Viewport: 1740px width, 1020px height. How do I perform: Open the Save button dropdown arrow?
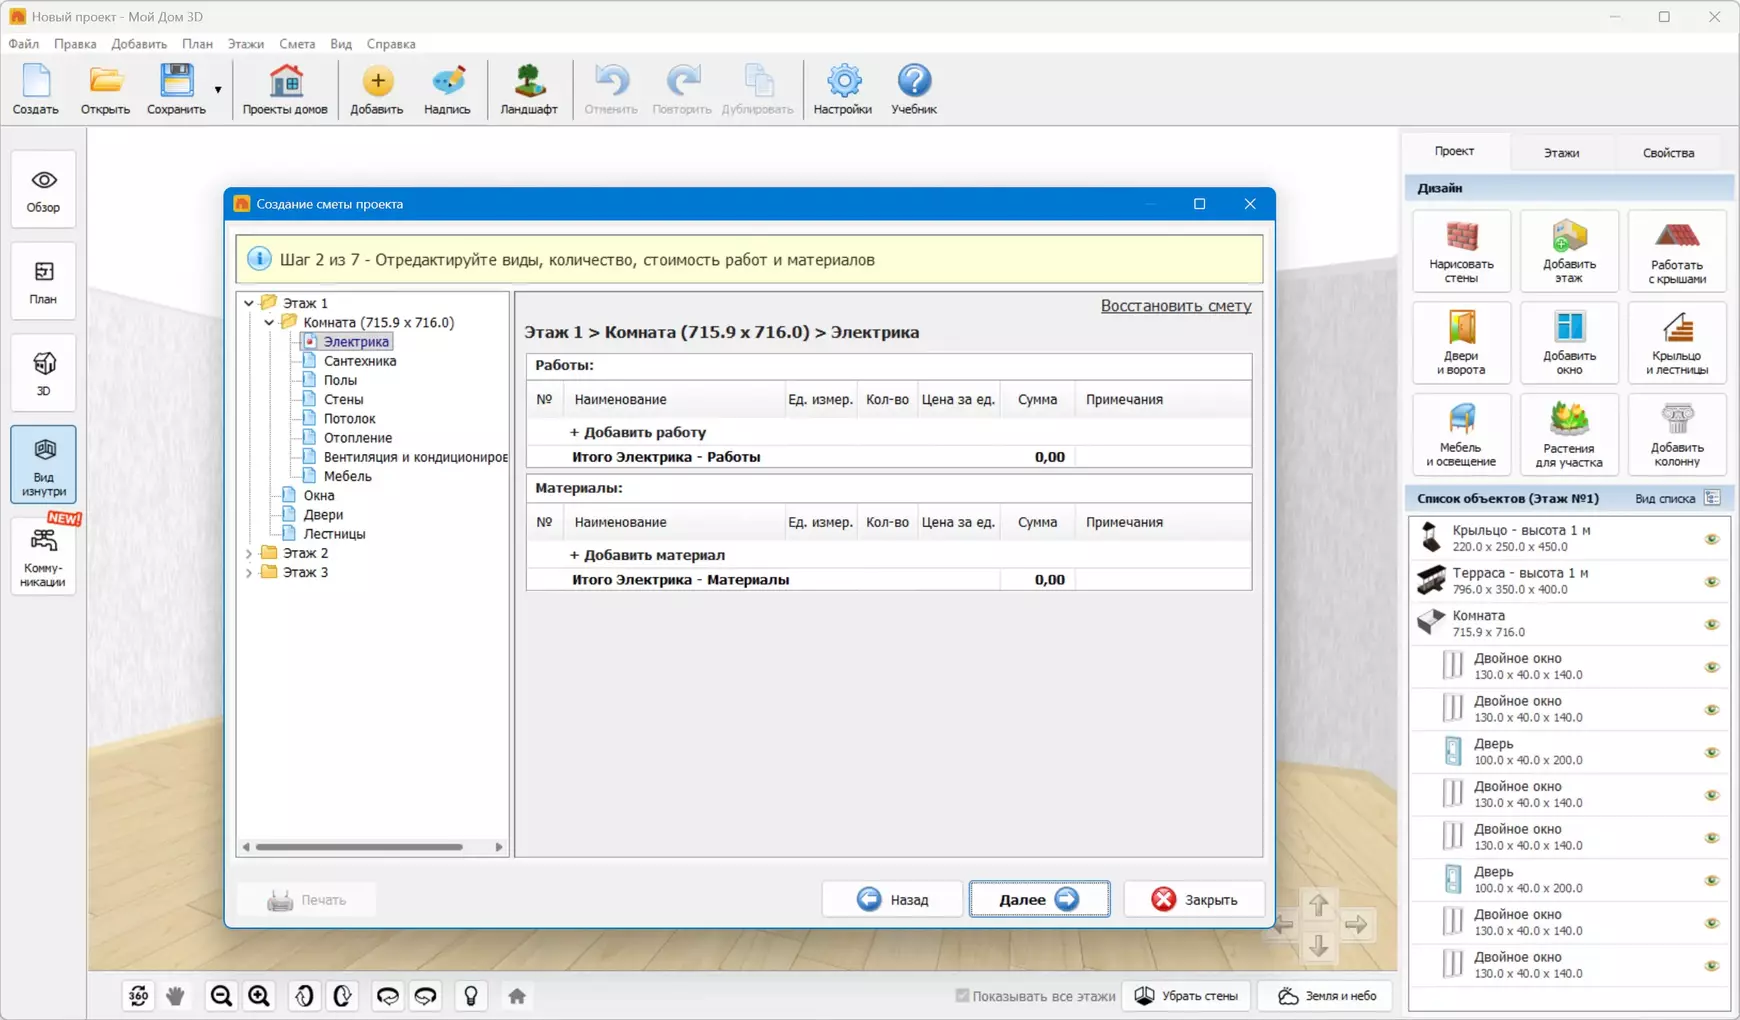218,90
